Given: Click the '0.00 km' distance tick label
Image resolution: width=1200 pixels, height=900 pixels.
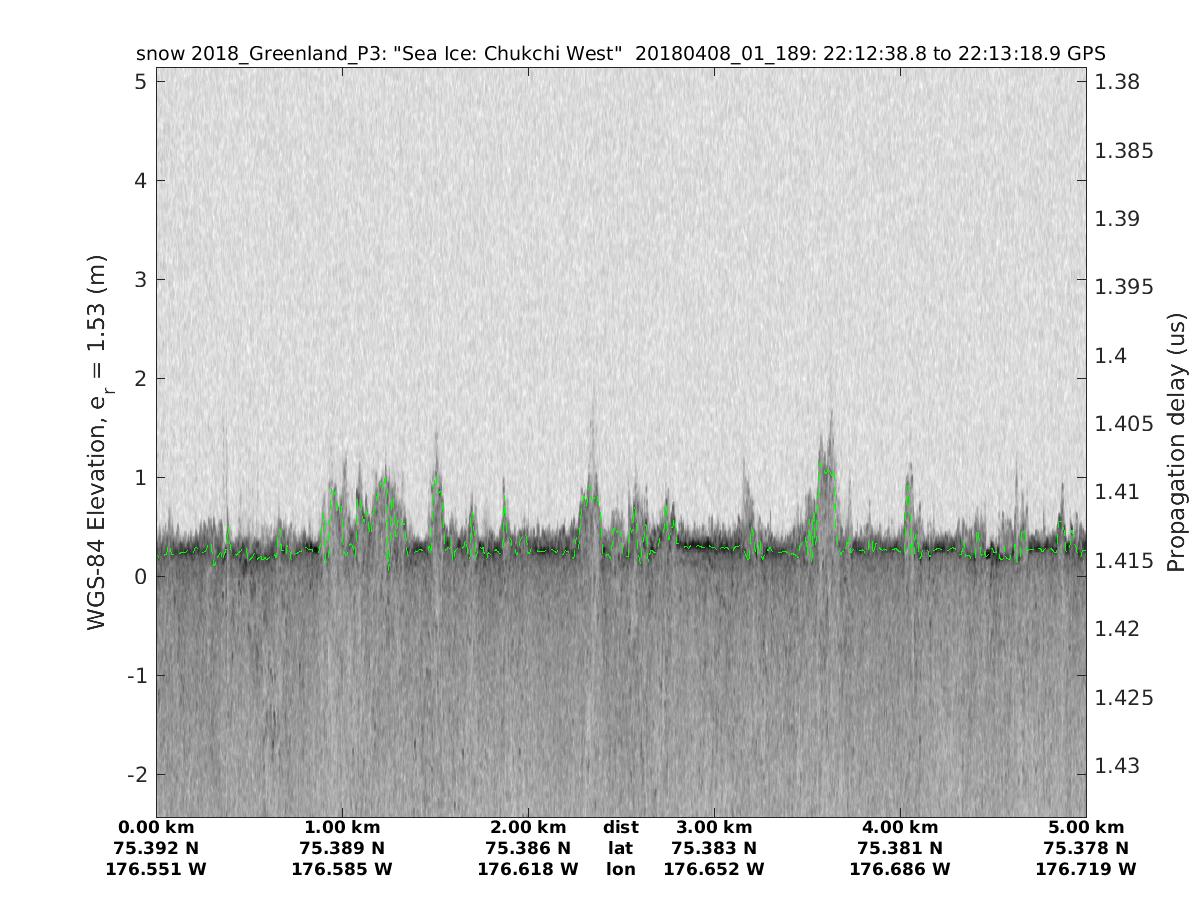Looking at the screenshot, I should 156,827.
